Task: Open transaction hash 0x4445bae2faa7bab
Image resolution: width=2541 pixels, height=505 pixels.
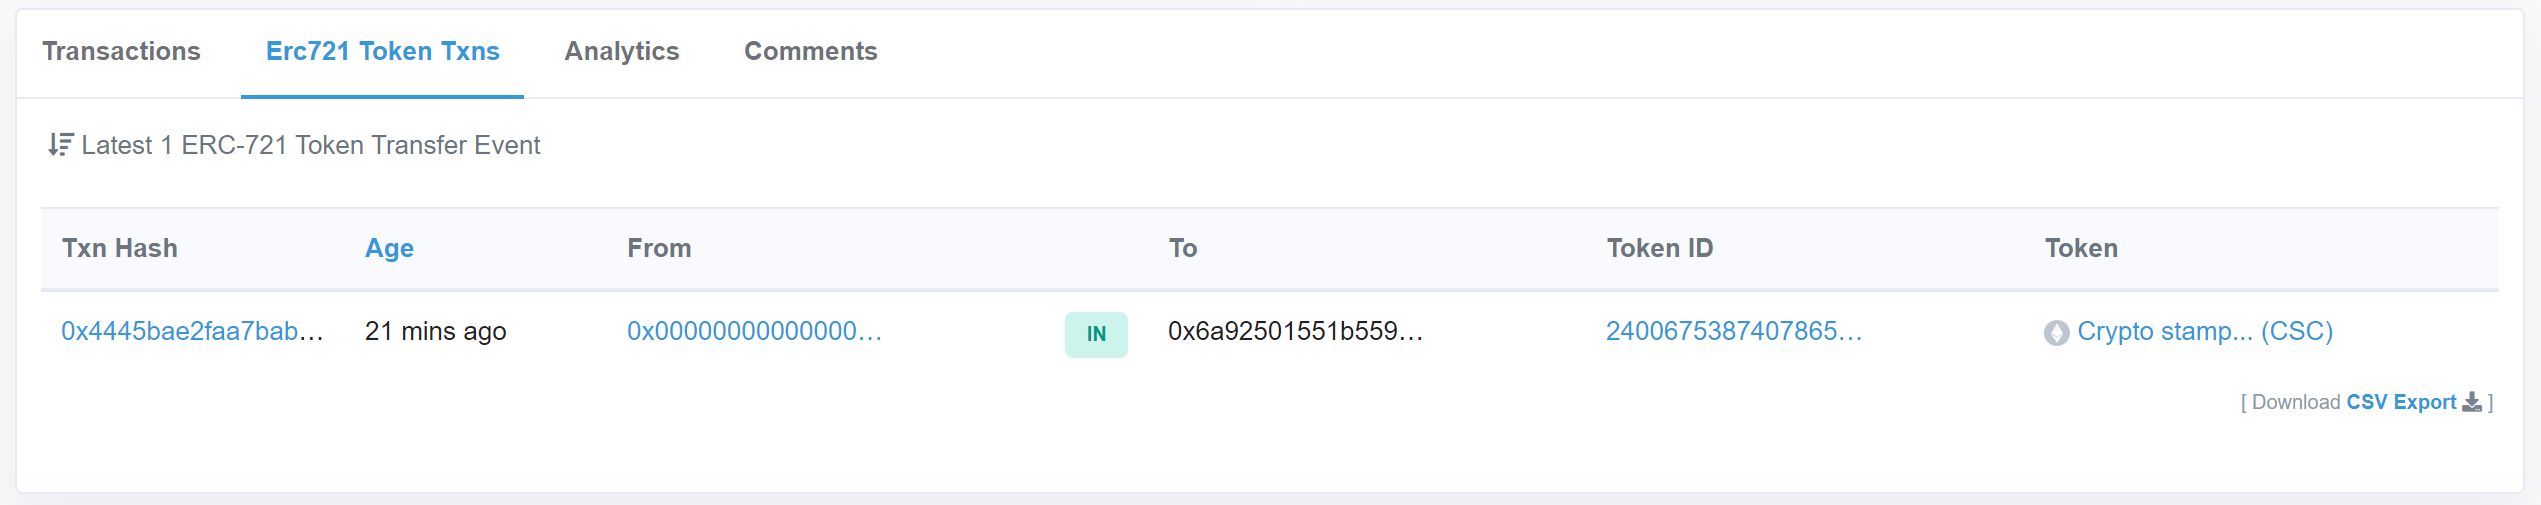Action: point(192,331)
